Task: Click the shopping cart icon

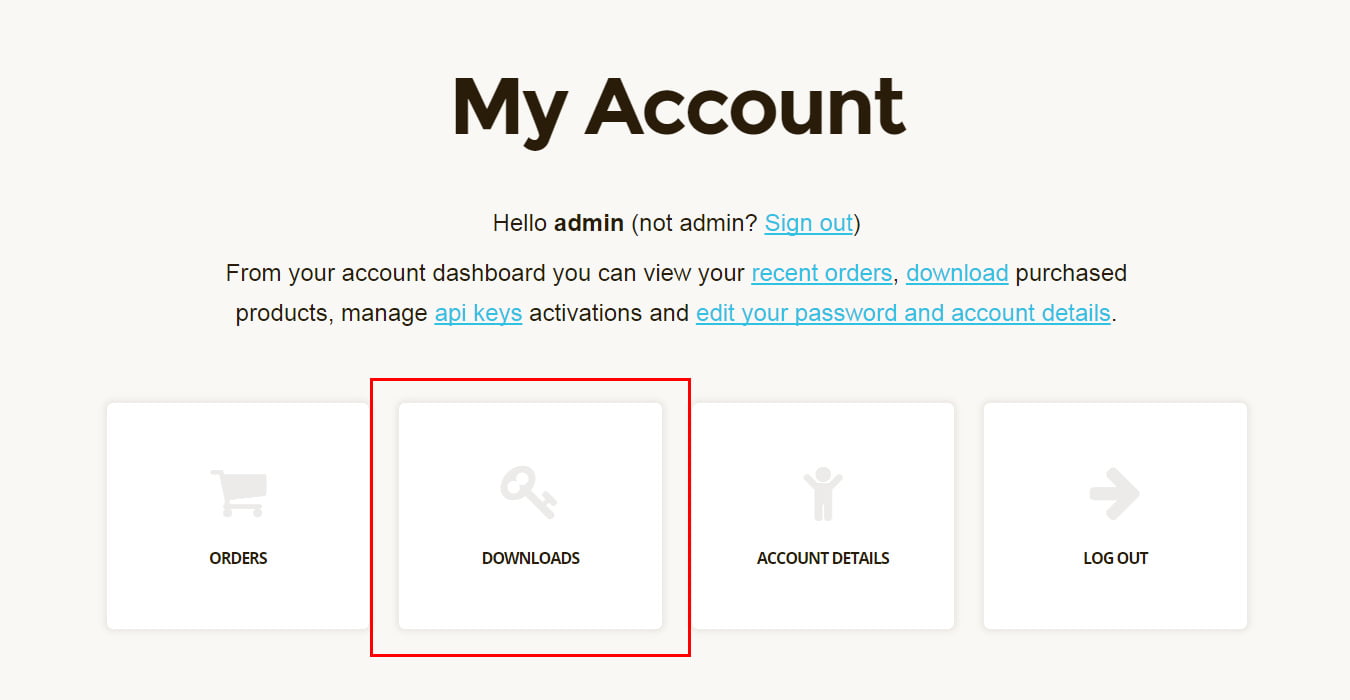Action: tap(238, 493)
